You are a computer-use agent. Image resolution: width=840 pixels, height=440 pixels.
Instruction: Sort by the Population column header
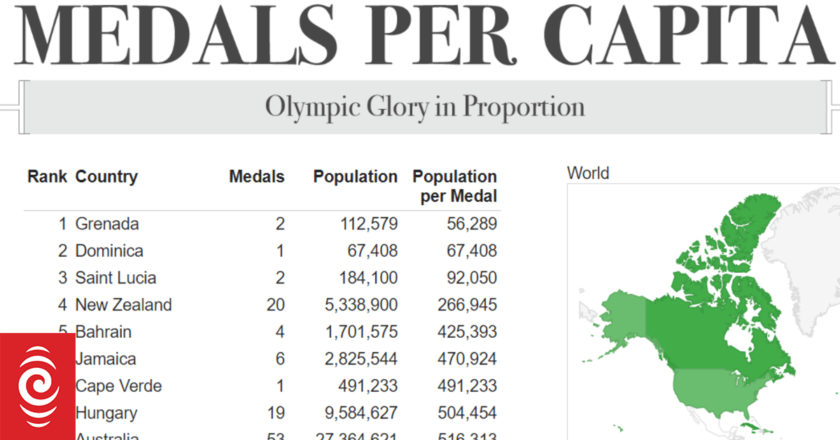(x=355, y=177)
